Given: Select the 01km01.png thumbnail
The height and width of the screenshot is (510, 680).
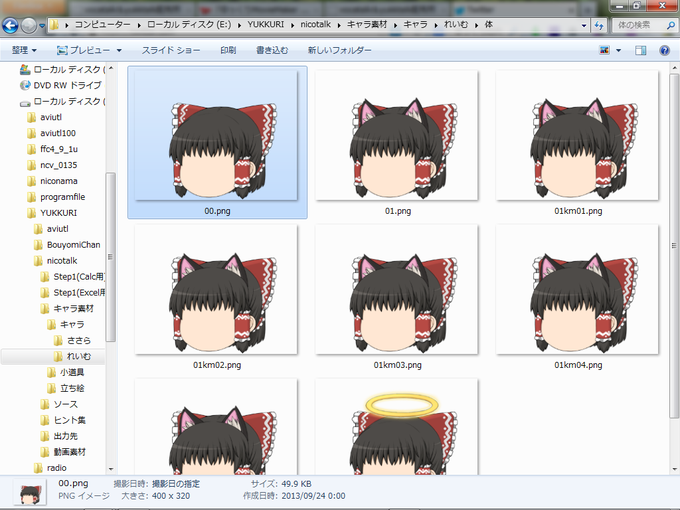Looking at the screenshot, I should 577,135.
